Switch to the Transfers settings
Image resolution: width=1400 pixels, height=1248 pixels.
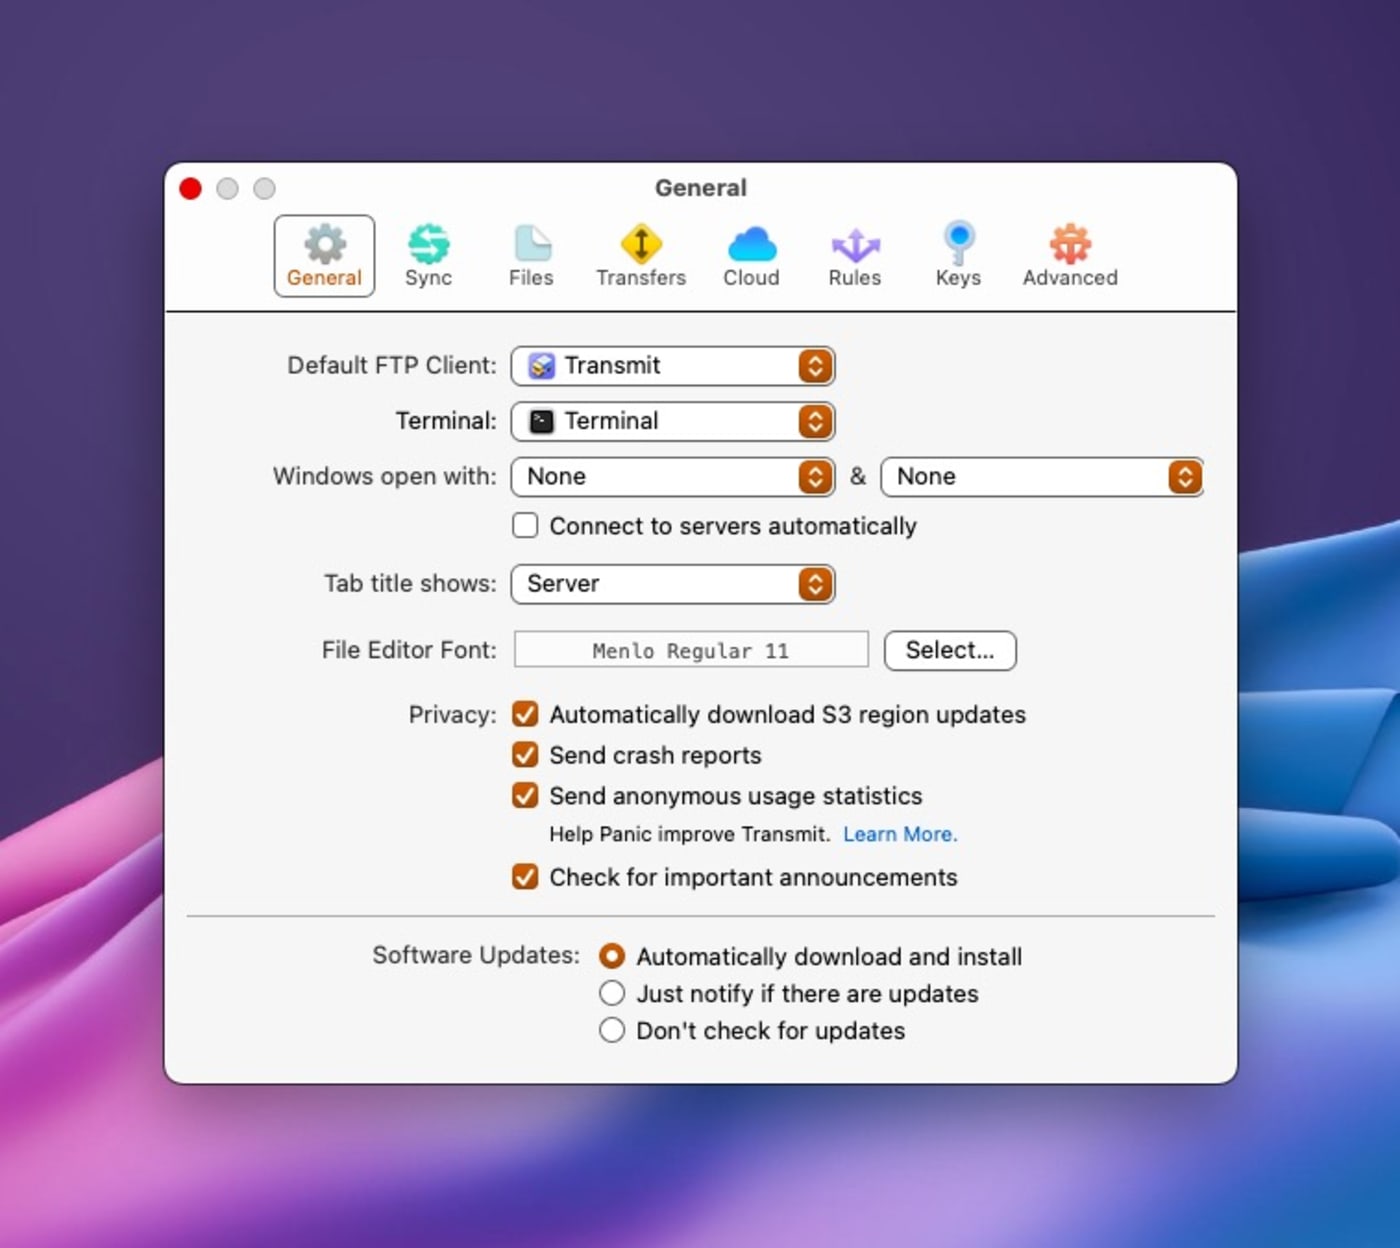(x=640, y=255)
